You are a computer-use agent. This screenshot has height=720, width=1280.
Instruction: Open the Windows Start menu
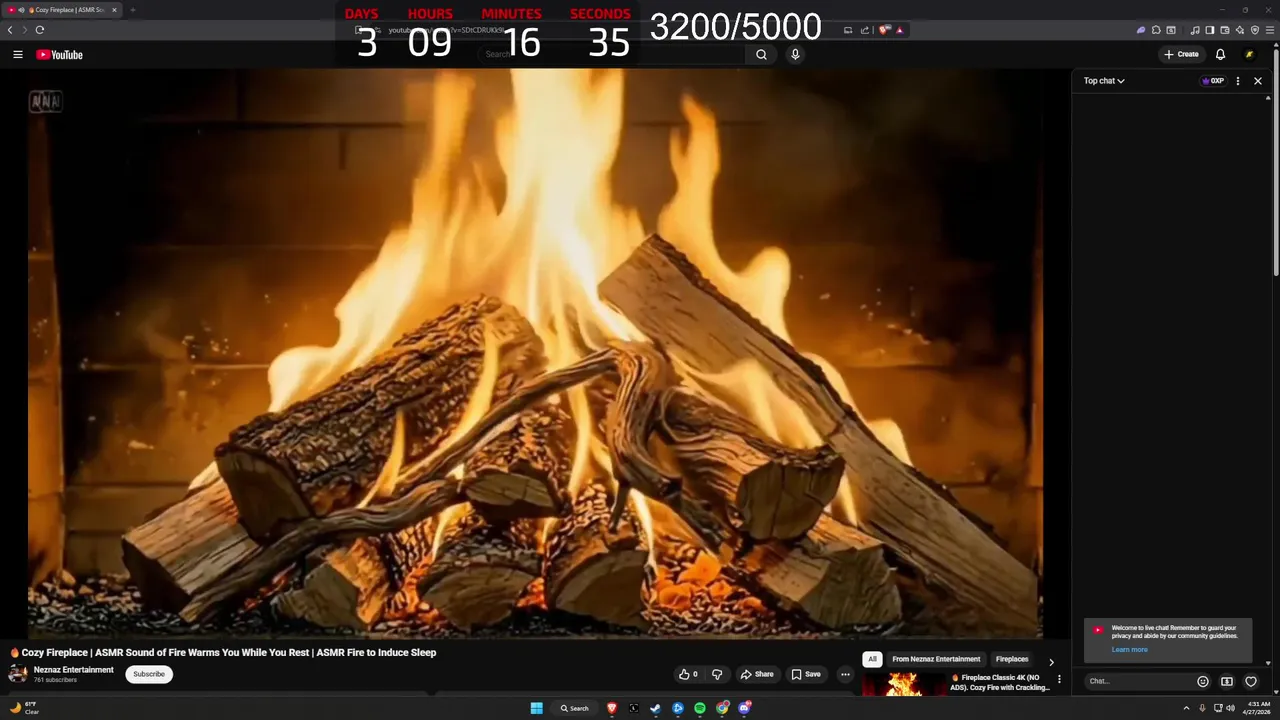(537, 708)
